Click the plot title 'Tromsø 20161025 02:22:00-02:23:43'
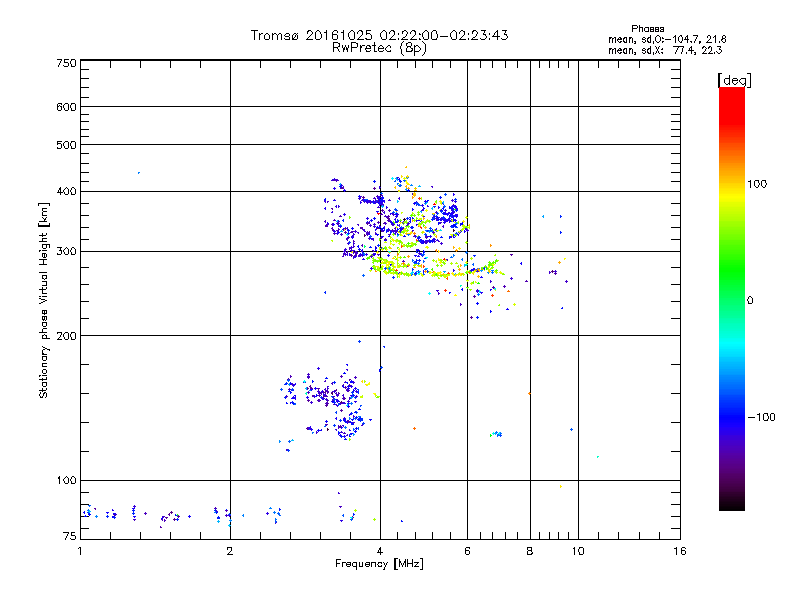Screen dimensions: 800x600 [x=379, y=35]
